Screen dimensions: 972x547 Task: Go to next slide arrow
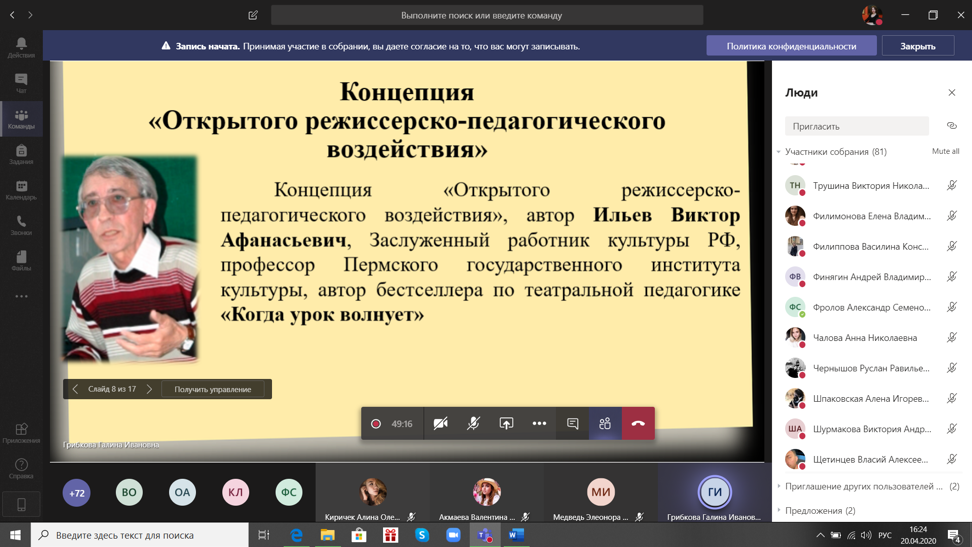pos(149,389)
